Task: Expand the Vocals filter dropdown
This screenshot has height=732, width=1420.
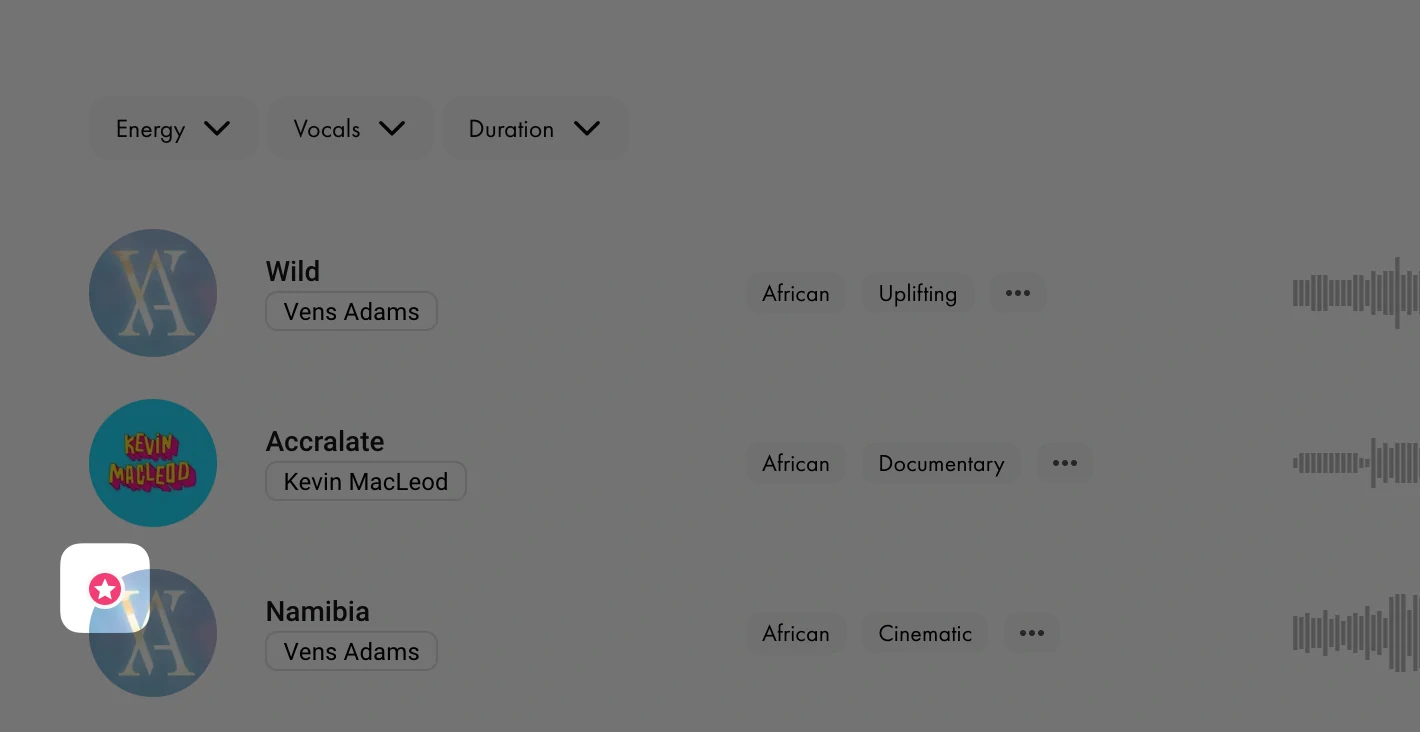Action: [350, 128]
